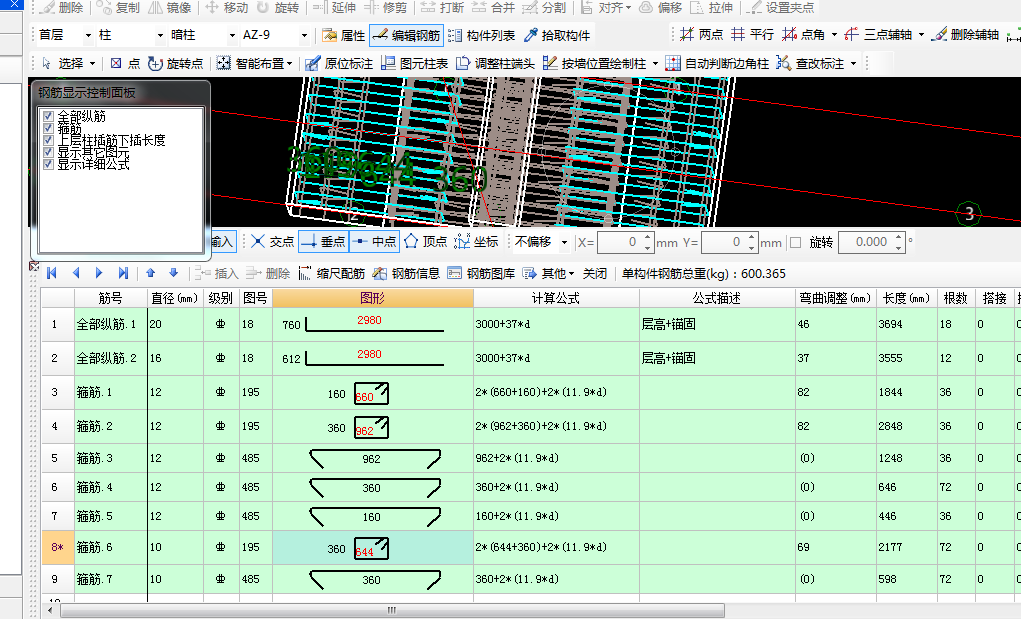The height and width of the screenshot is (619, 1021).
Task: Click the horizontal scrollbar of rebar table
Action: click(x=392, y=611)
